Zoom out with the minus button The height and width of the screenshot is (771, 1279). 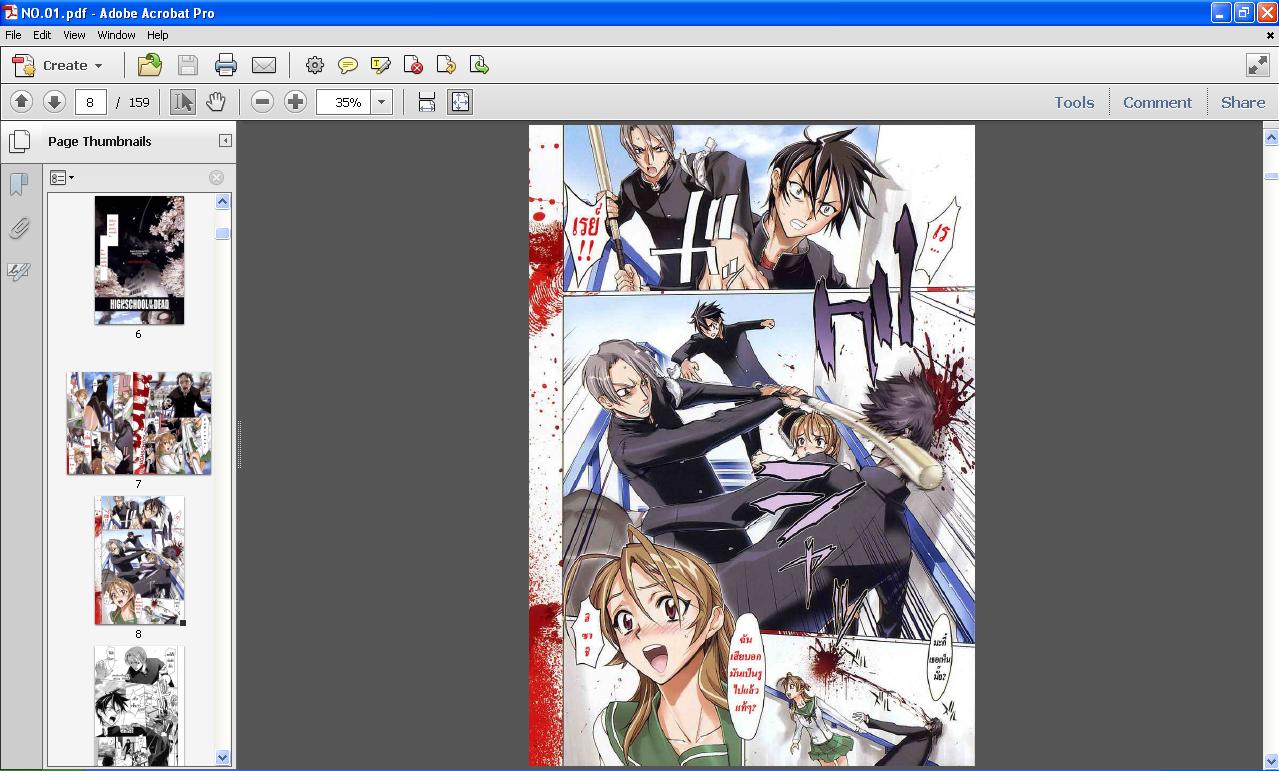click(x=262, y=102)
